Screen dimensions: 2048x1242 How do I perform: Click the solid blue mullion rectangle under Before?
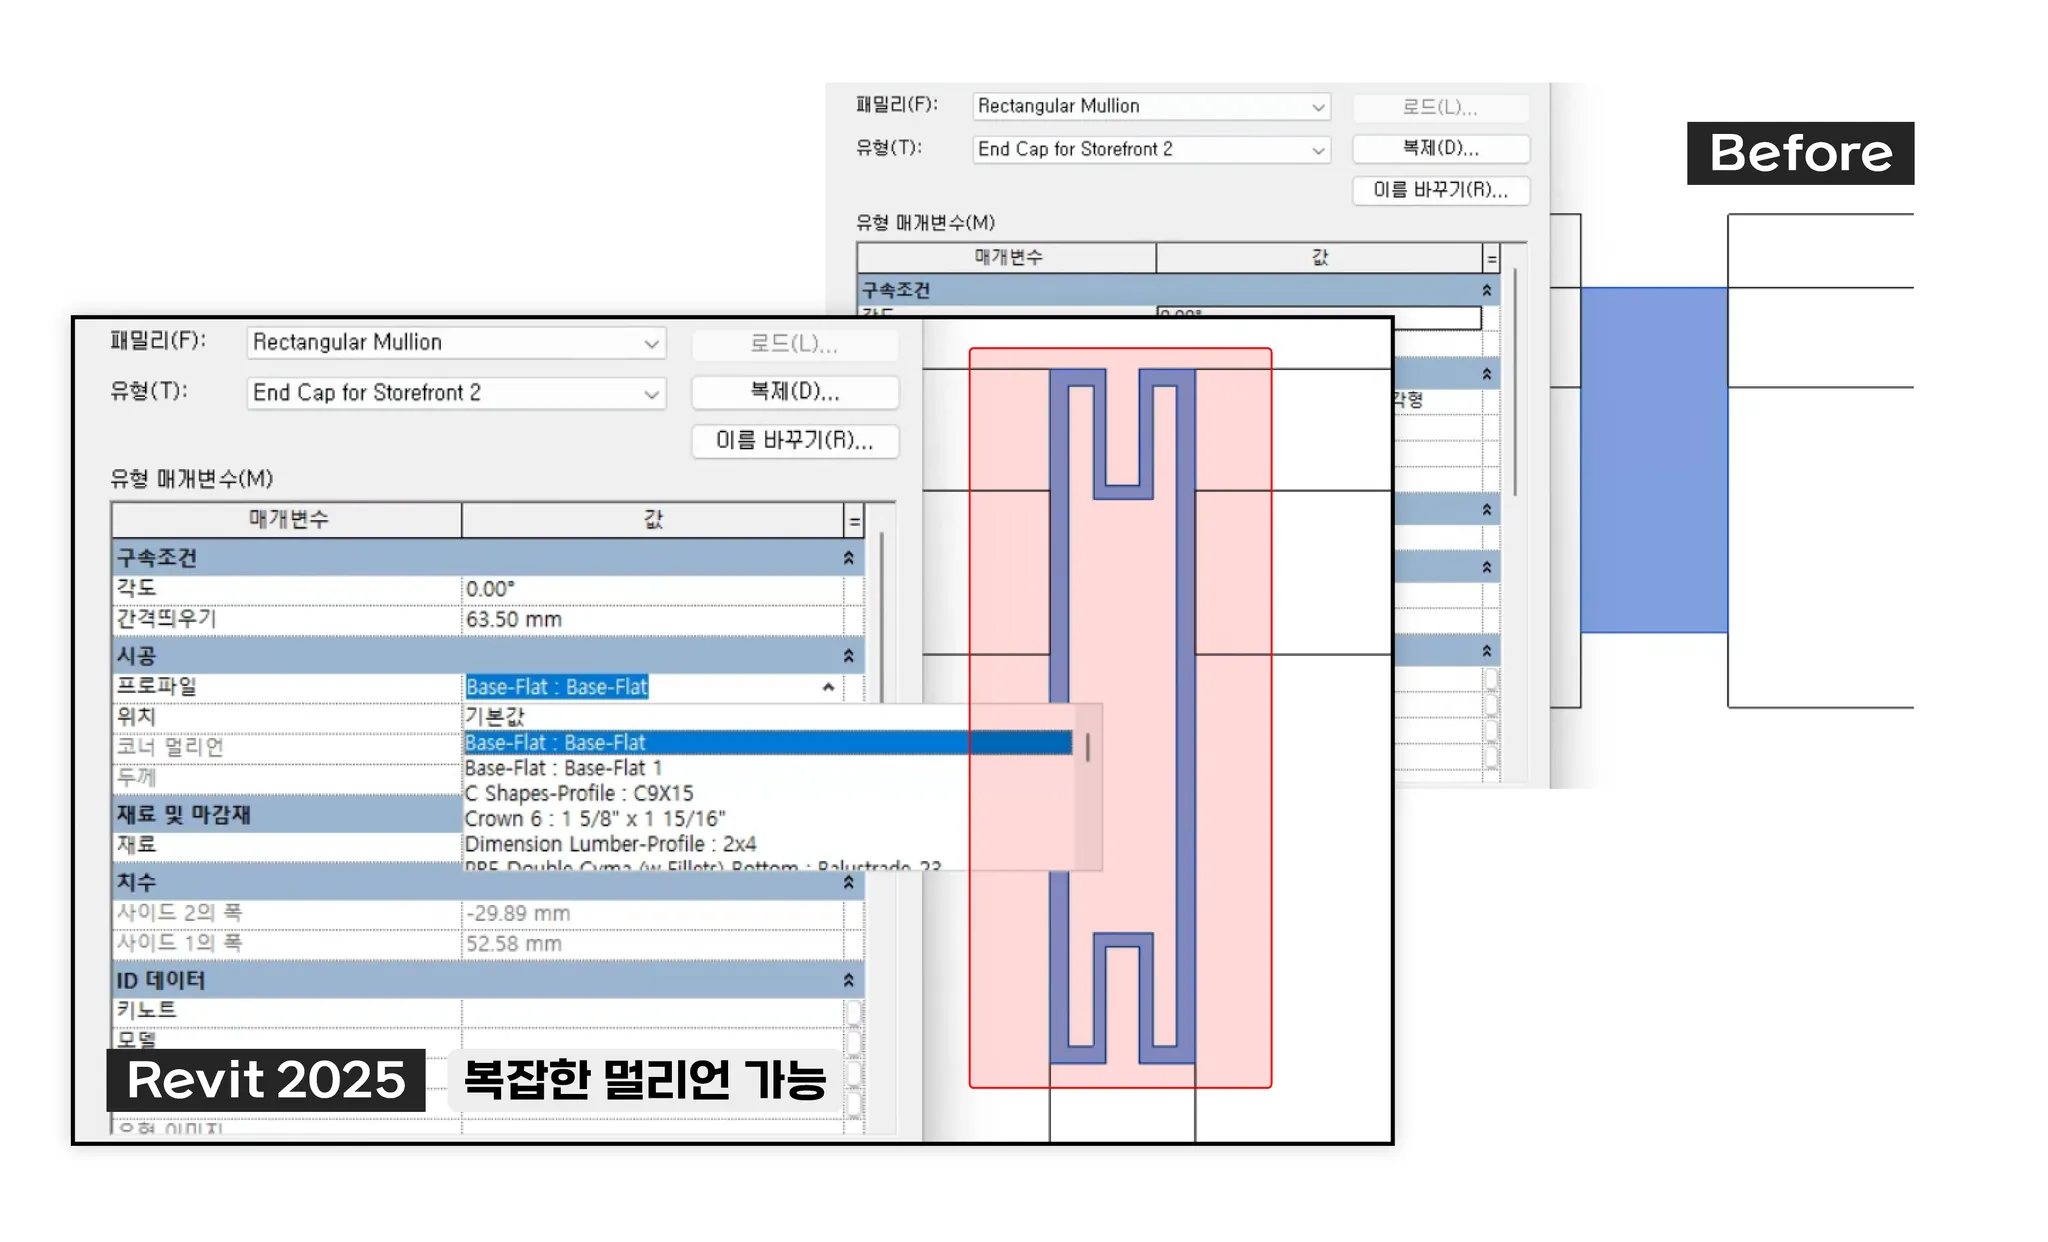1653,460
